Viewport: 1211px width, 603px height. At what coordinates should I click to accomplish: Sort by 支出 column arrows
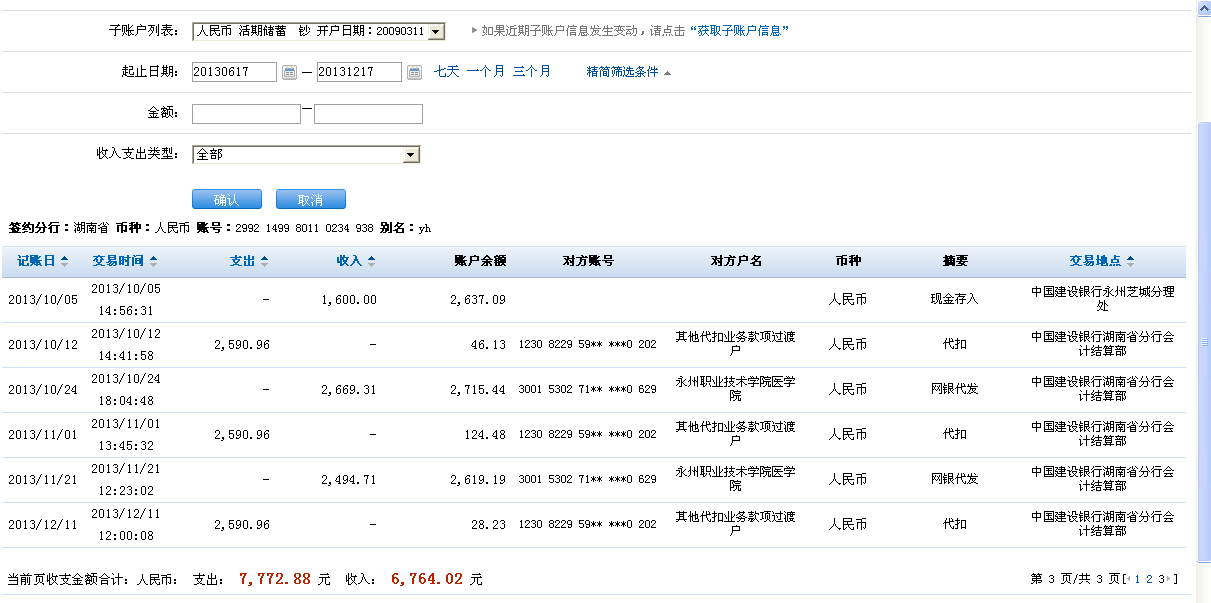(x=264, y=261)
